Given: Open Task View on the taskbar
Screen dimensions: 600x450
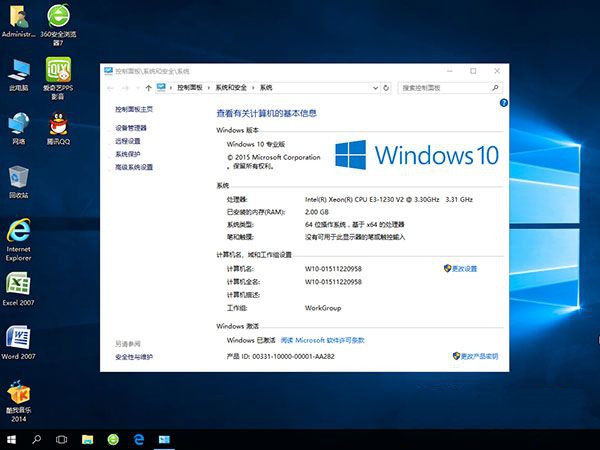Looking at the screenshot, I should [x=62, y=439].
